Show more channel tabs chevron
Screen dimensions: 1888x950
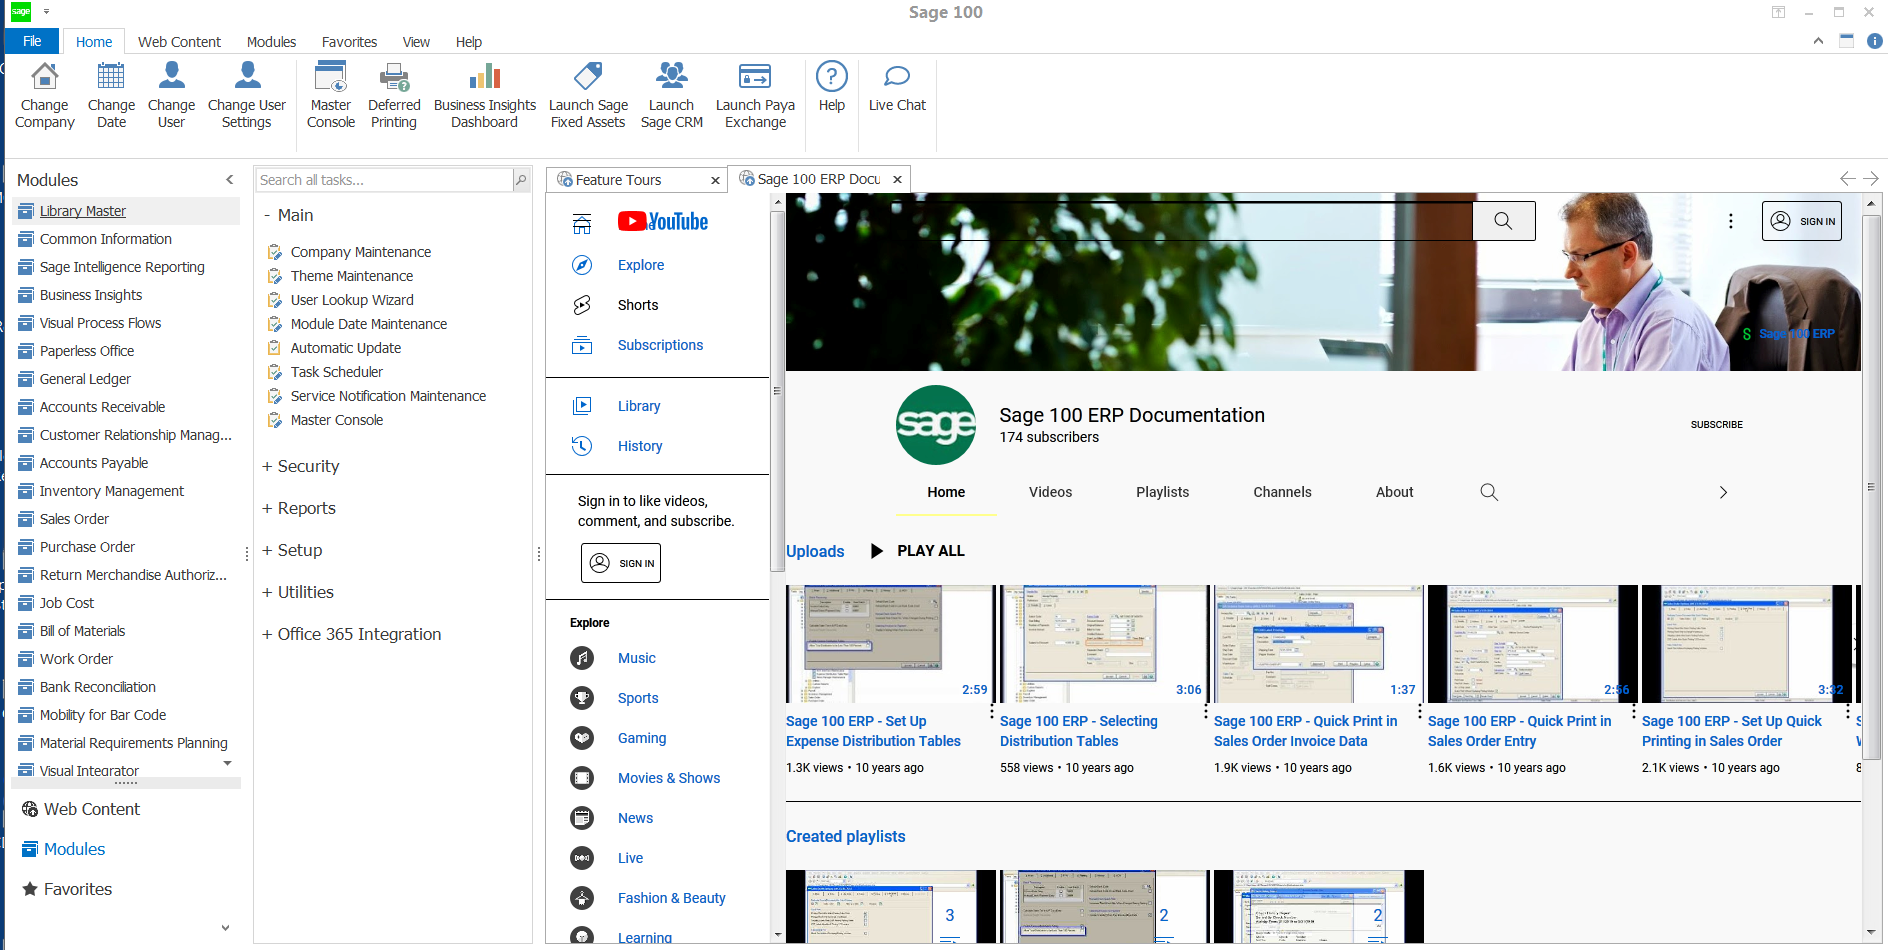click(x=1723, y=492)
